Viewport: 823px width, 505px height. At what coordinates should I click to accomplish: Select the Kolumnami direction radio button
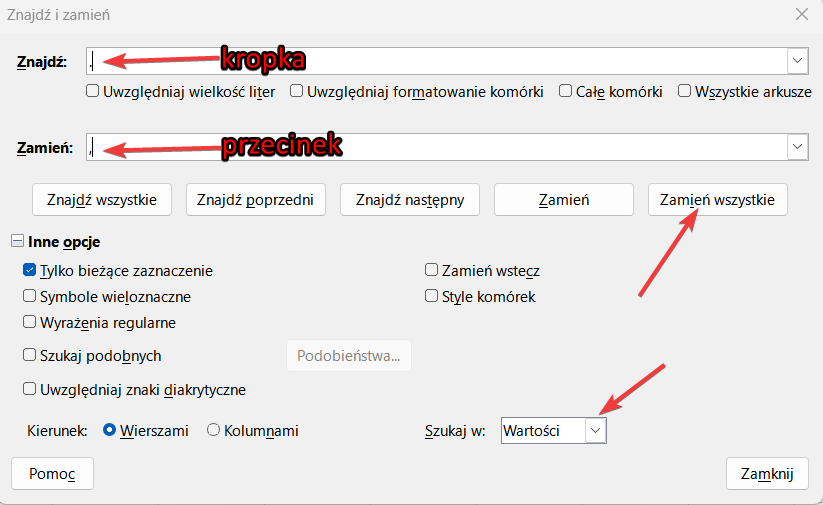click(213, 430)
